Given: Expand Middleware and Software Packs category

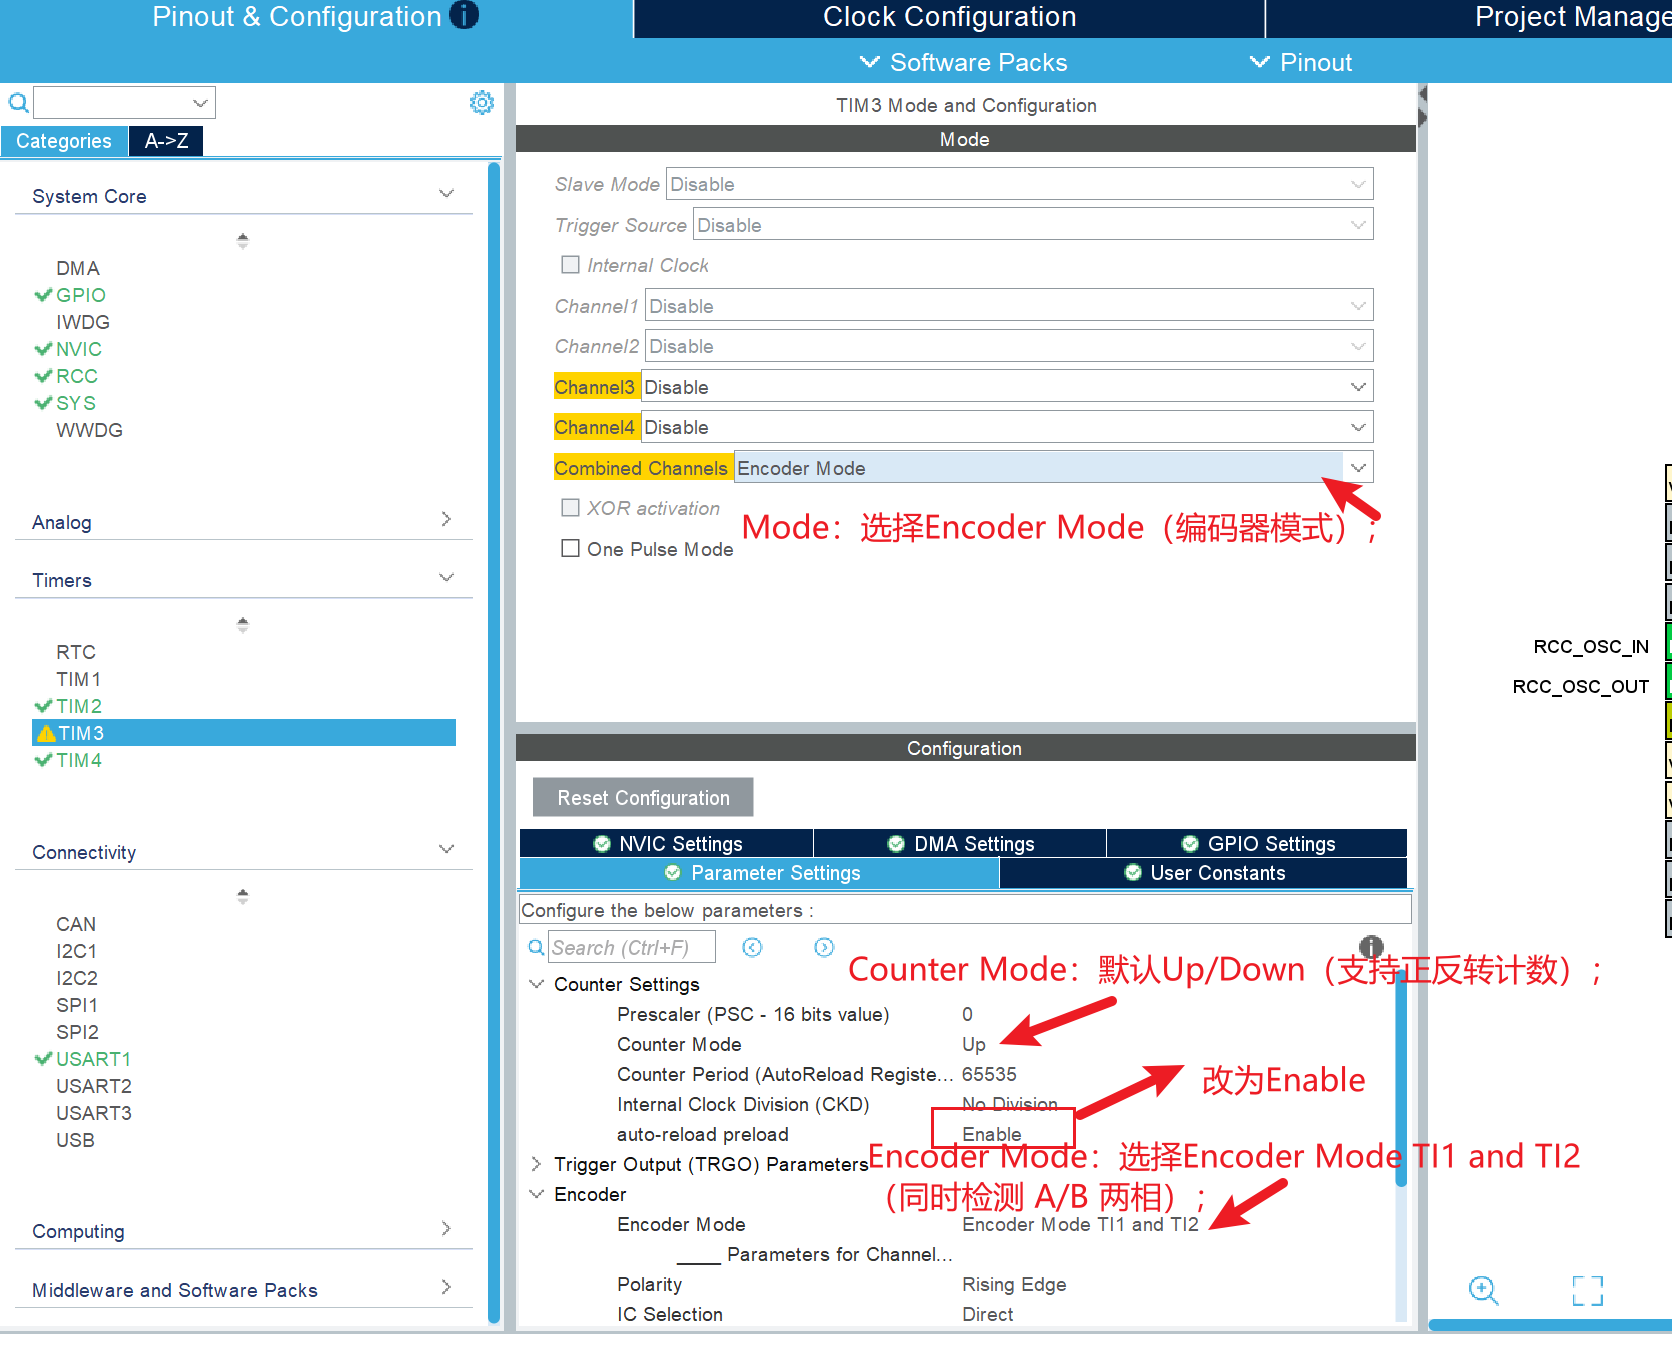Looking at the screenshot, I should click(x=446, y=1287).
